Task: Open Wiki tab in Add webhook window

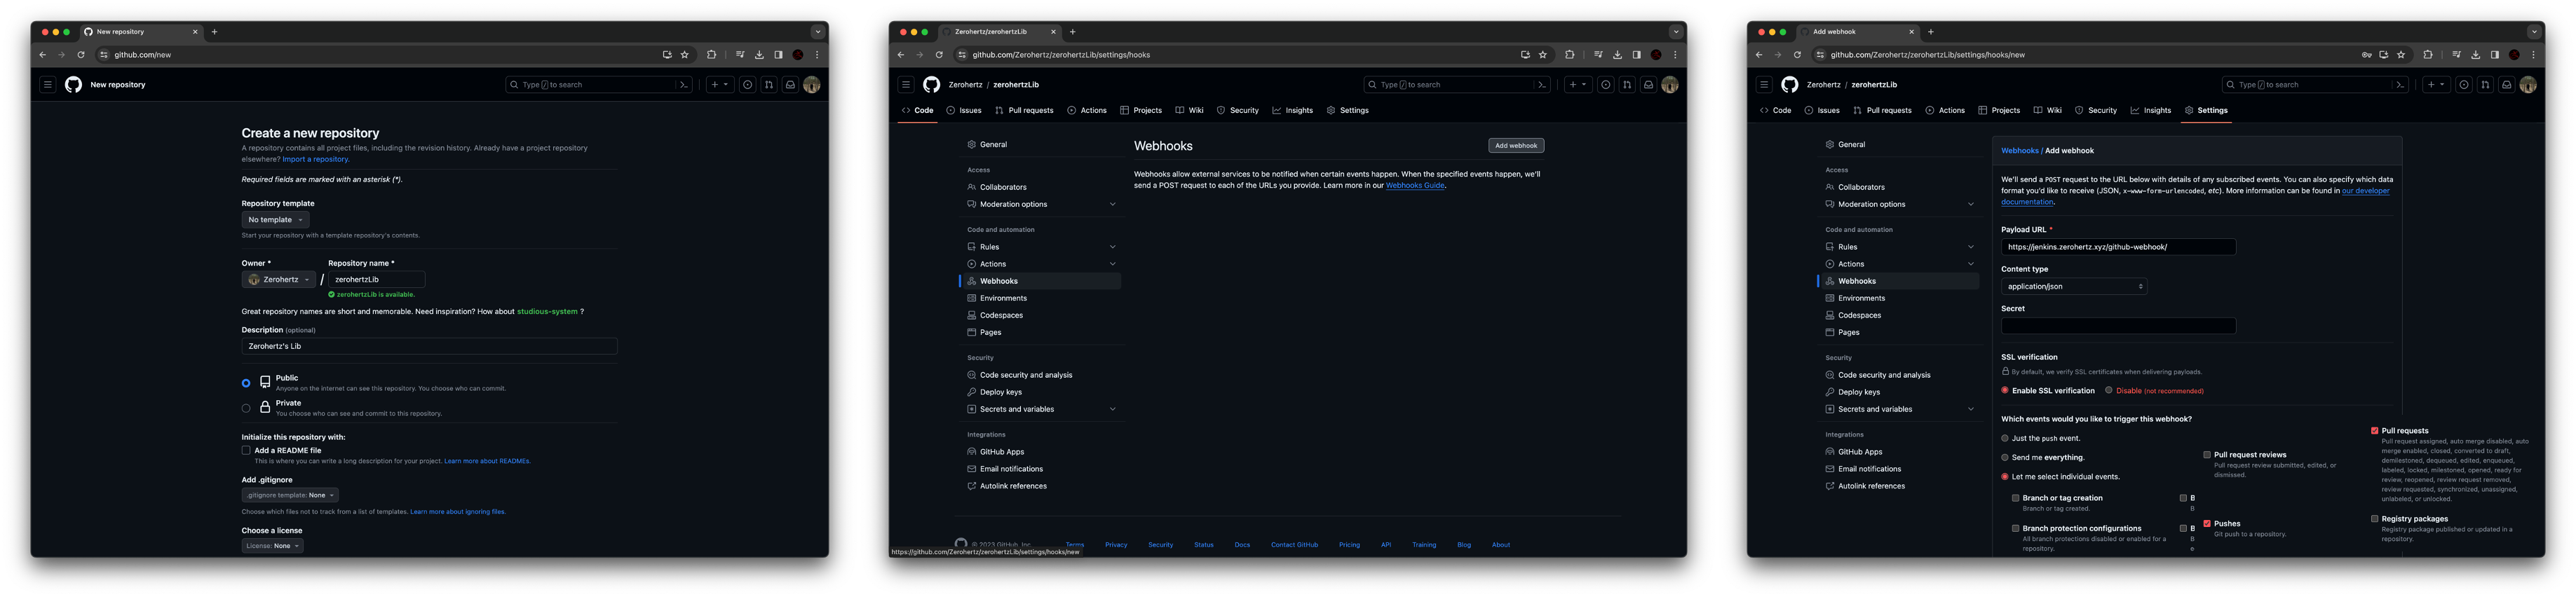Action: tap(2047, 110)
